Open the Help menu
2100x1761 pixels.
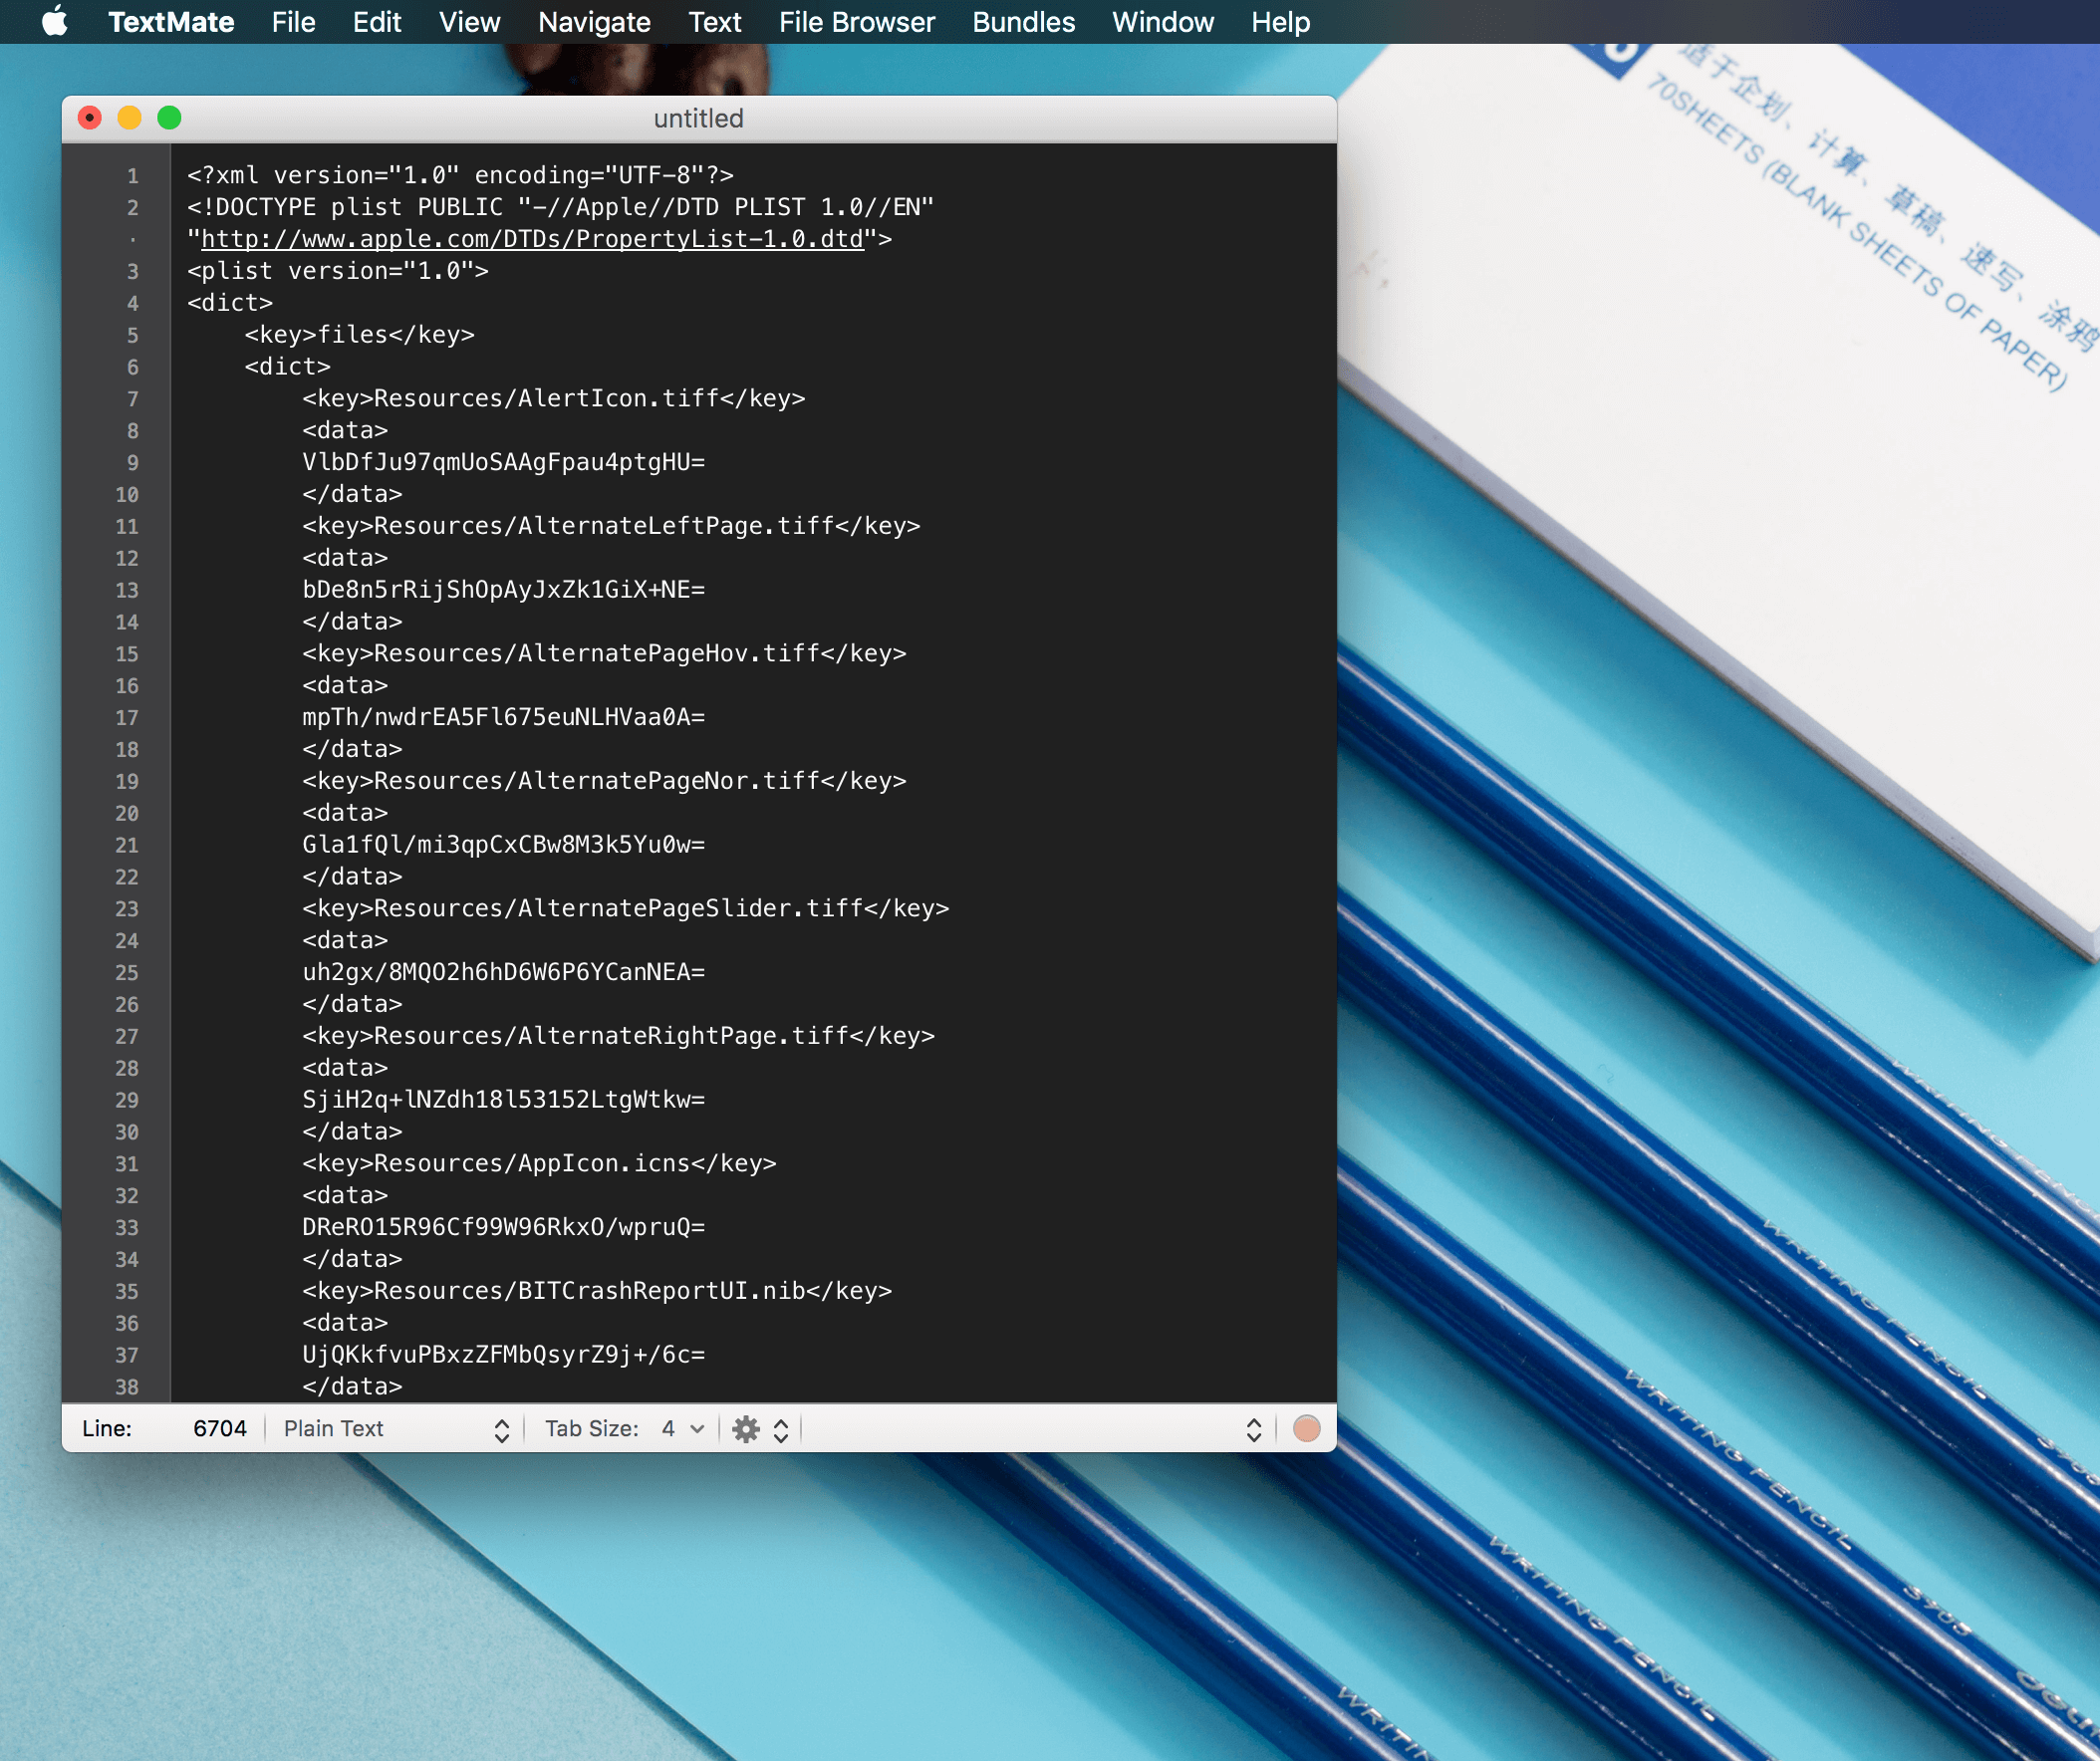[x=1280, y=22]
